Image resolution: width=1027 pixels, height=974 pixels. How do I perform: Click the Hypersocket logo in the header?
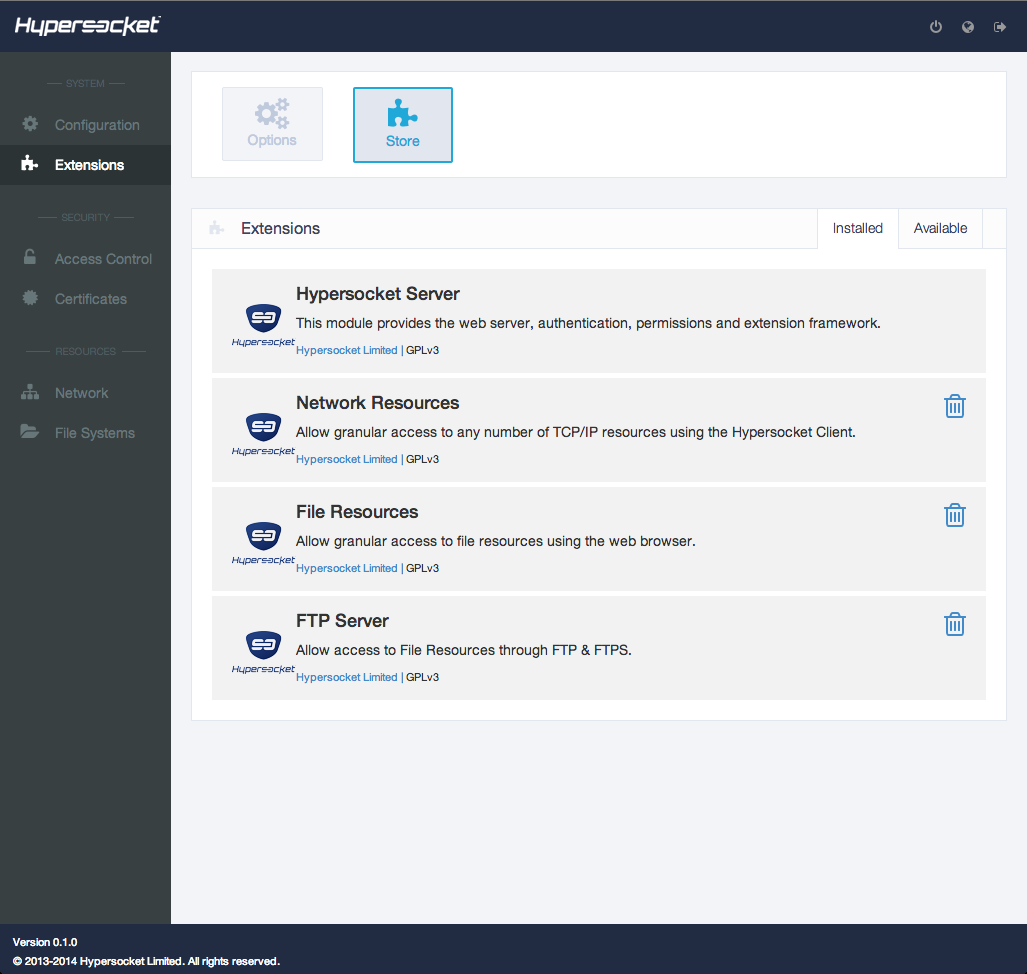(88, 26)
